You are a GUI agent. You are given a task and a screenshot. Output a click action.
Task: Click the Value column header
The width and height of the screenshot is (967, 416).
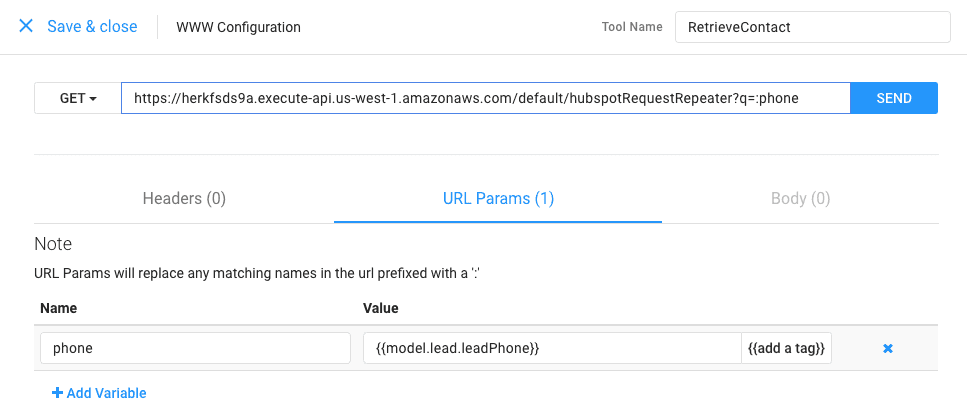point(381,309)
